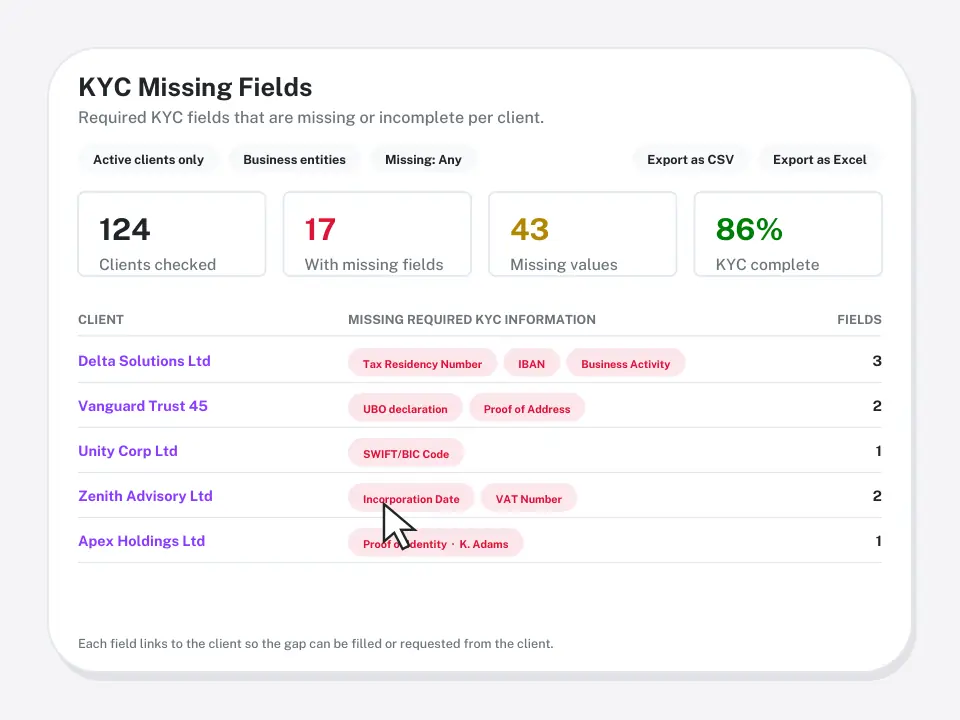Viewport: 960px width, 720px height.
Task: Click the footer note about field links
Action: coord(316,643)
